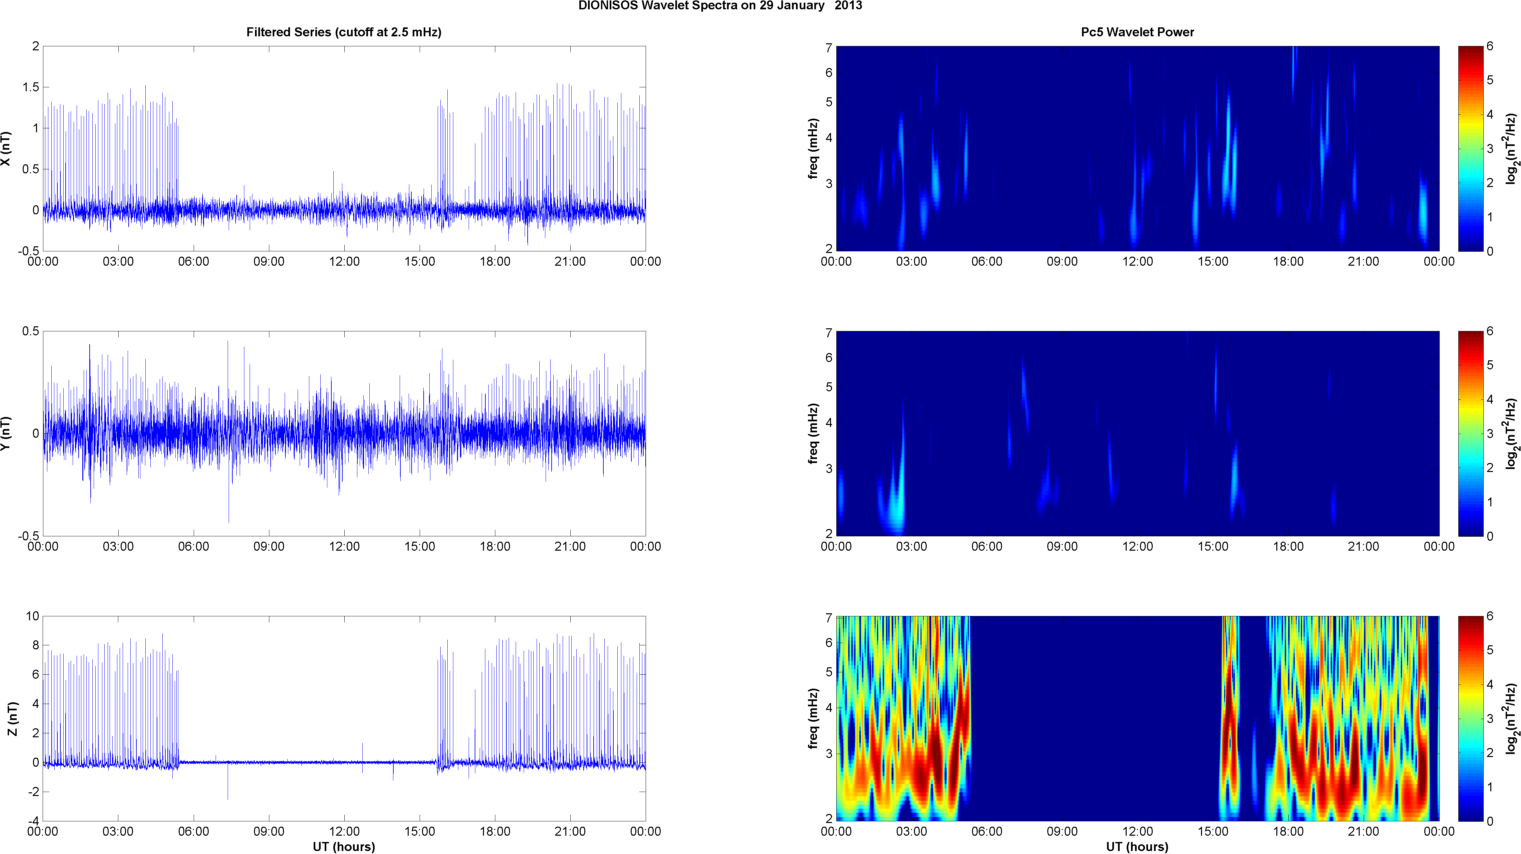Click the 'Y (nT)' axis label
Screen dimensions: 1521x854
(6, 434)
